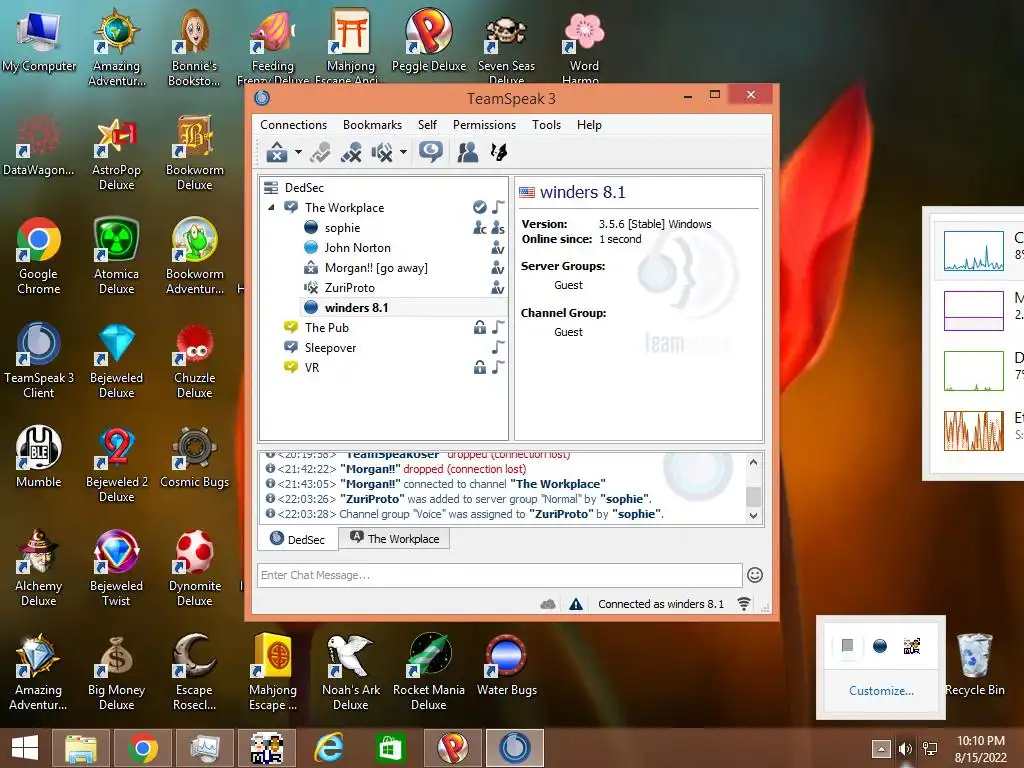Click the music note icon on The Workplace
Viewport: 1024px width, 768px height.
498,207
